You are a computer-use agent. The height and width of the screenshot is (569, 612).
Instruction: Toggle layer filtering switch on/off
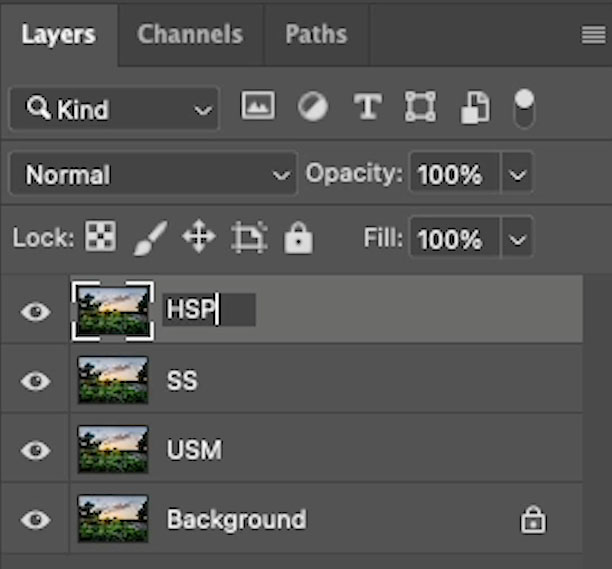pos(524,108)
